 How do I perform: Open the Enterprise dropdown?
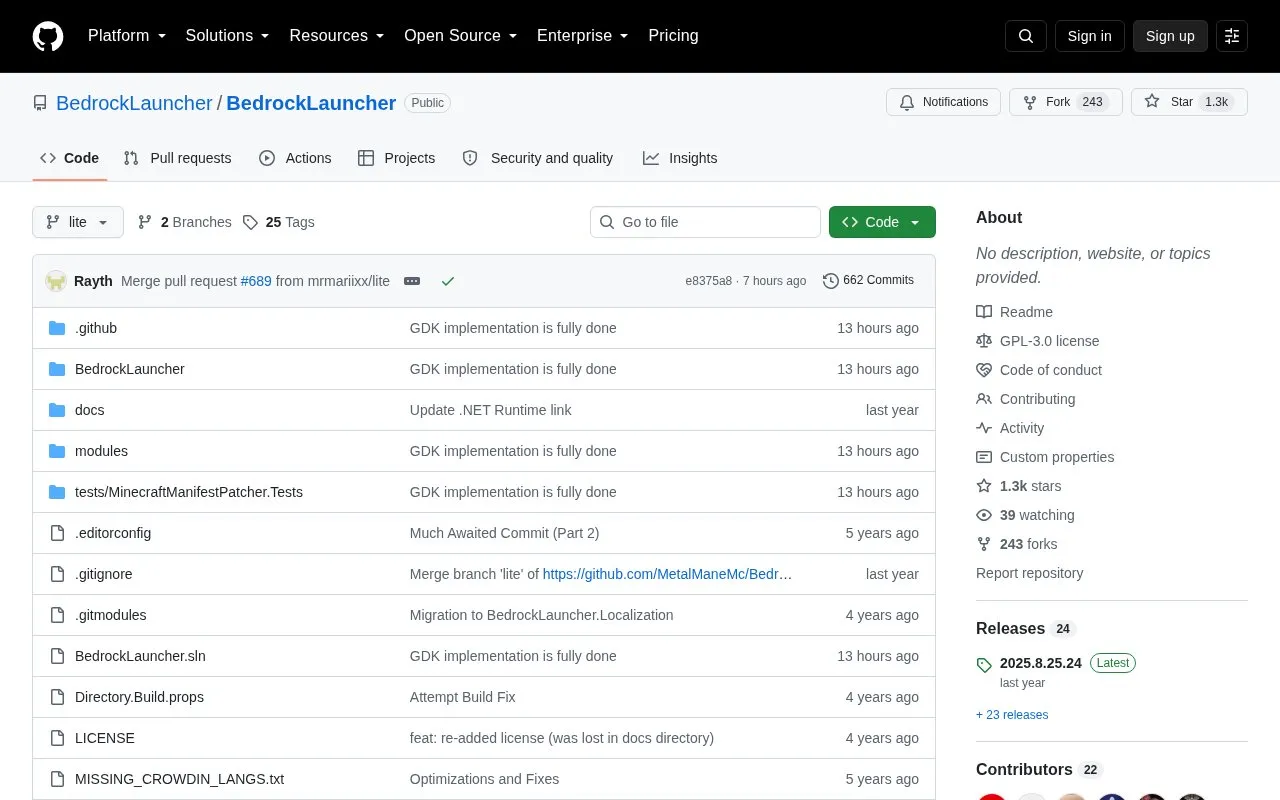(583, 36)
